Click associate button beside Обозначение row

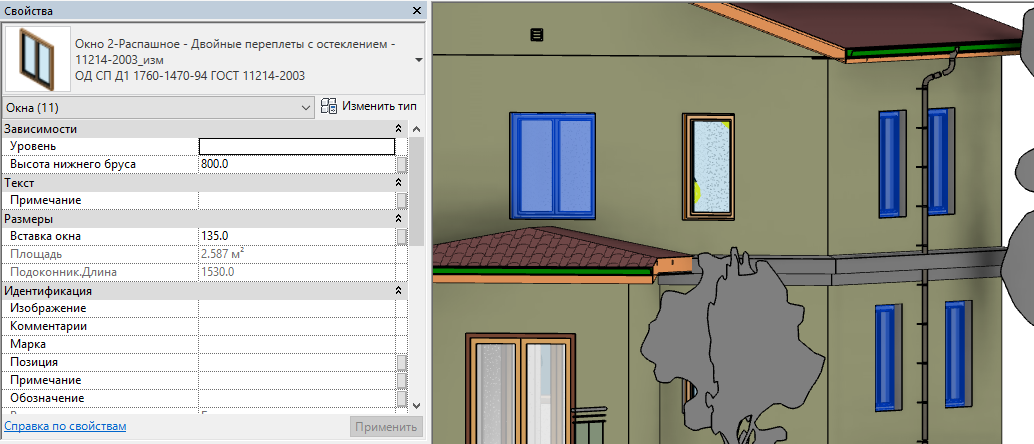pos(402,398)
